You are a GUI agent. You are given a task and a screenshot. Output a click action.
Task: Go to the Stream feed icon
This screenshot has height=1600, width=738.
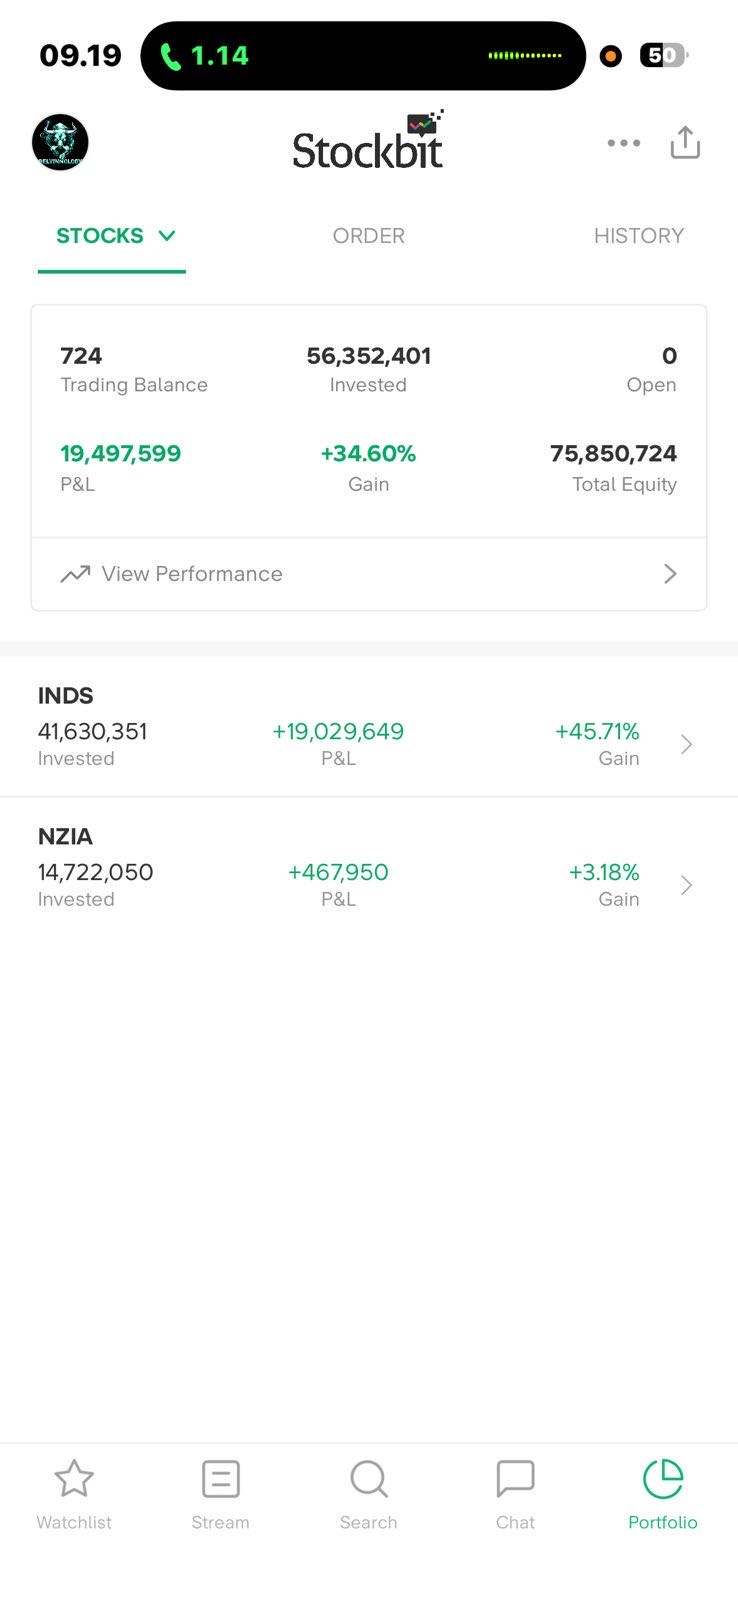click(221, 1479)
